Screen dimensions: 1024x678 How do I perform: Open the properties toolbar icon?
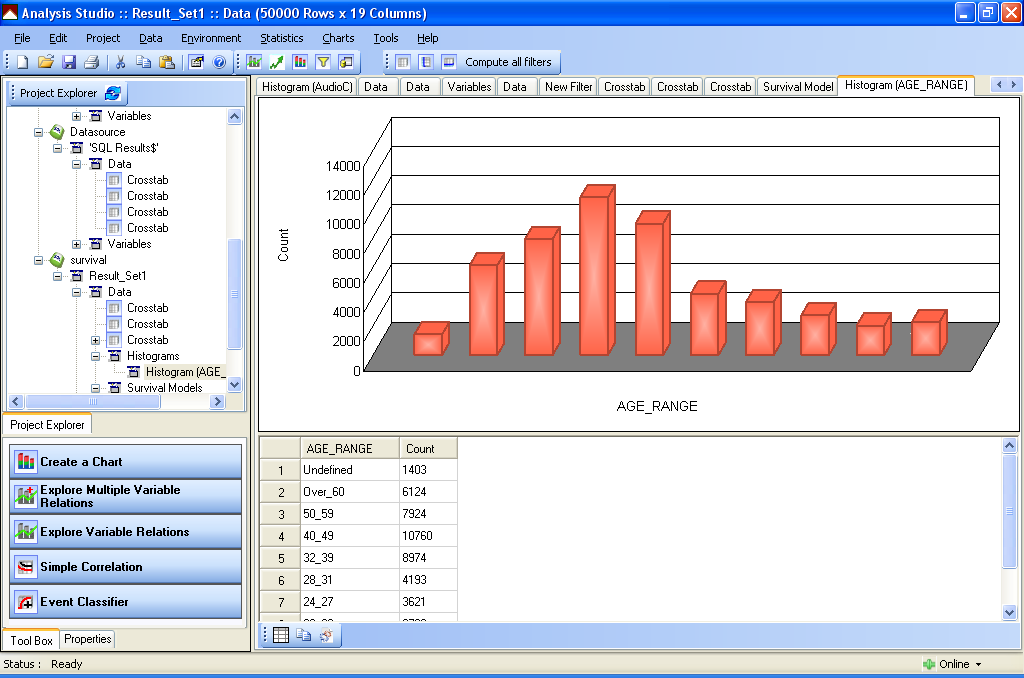[197, 62]
